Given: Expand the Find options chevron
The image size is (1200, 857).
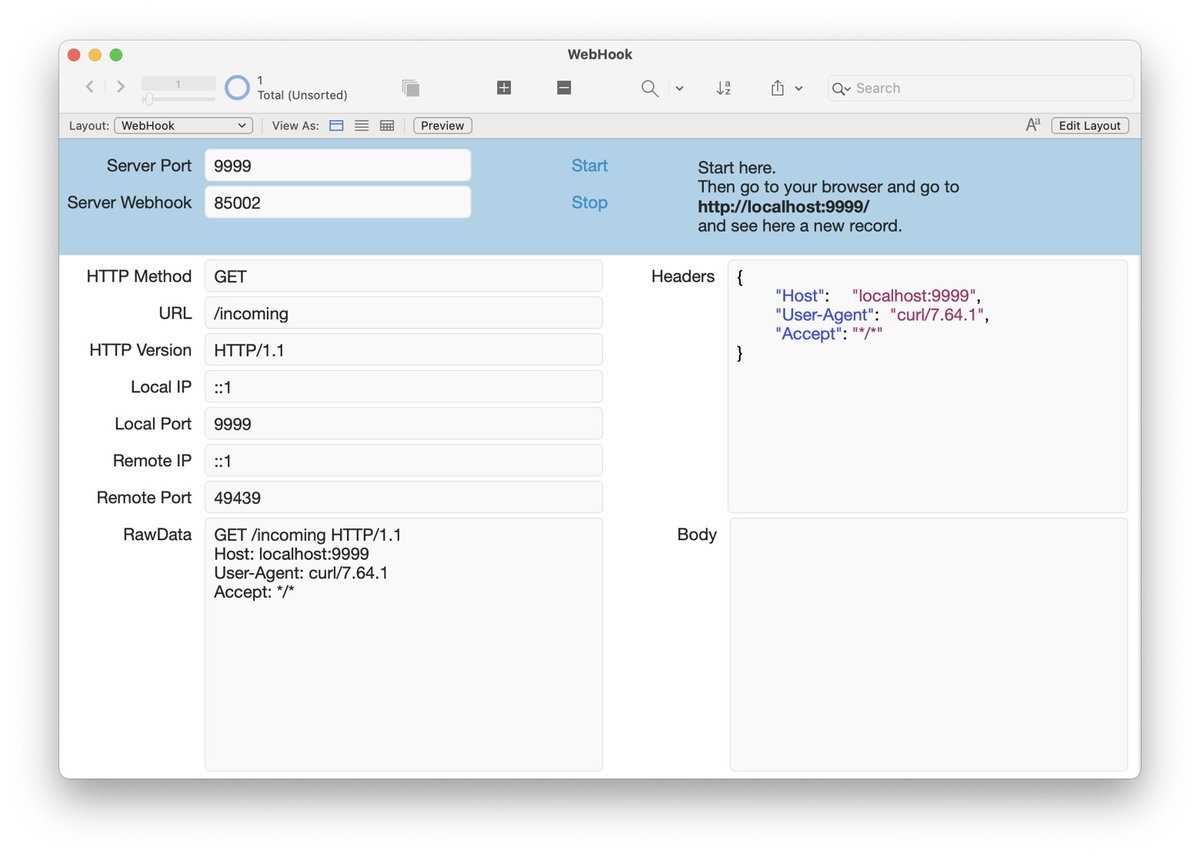Looking at the screenshot, I should pyautogui.click(x=679, y=88).
